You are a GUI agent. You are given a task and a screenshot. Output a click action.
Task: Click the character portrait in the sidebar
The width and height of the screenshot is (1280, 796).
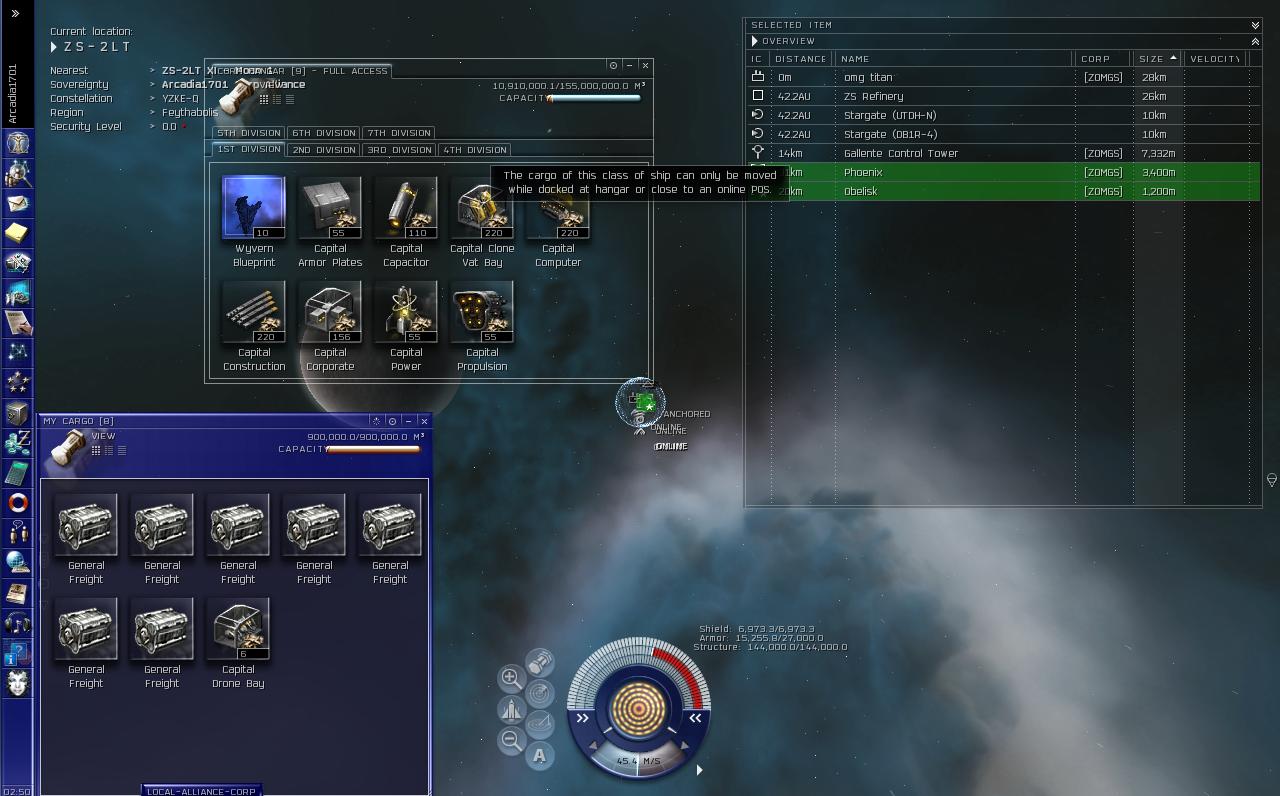click(18, 684)
